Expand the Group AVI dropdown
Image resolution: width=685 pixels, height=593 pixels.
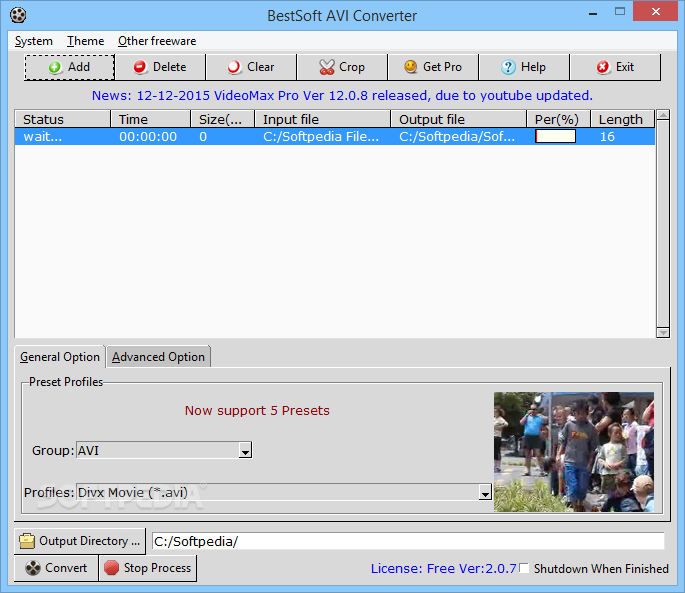coord(245,451)
